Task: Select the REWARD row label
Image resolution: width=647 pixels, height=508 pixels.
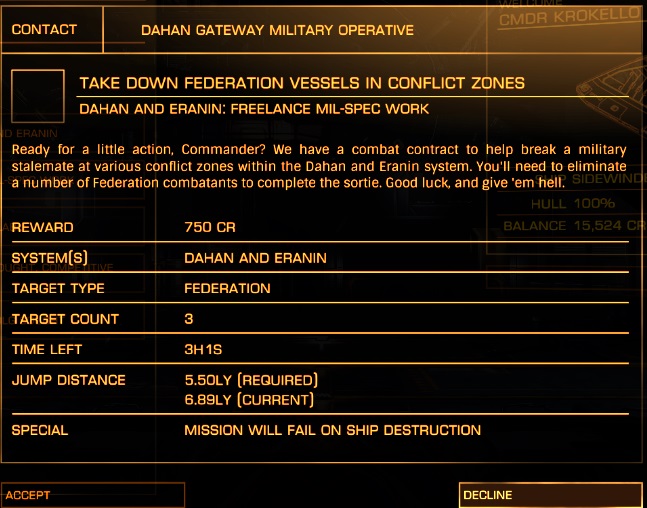Action: (x=42, y=228)
